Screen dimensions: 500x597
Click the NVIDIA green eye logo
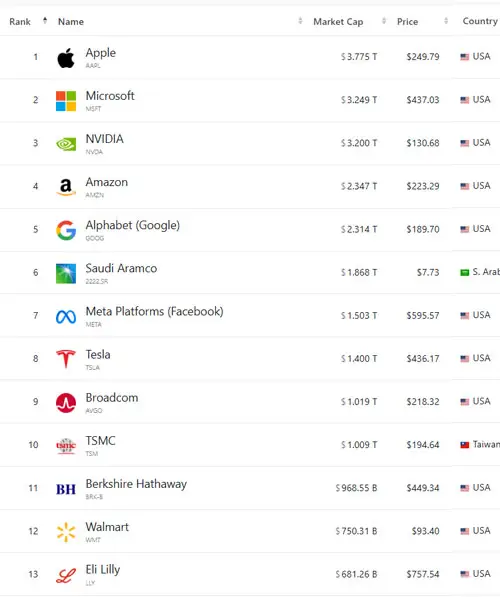(66, 144)
